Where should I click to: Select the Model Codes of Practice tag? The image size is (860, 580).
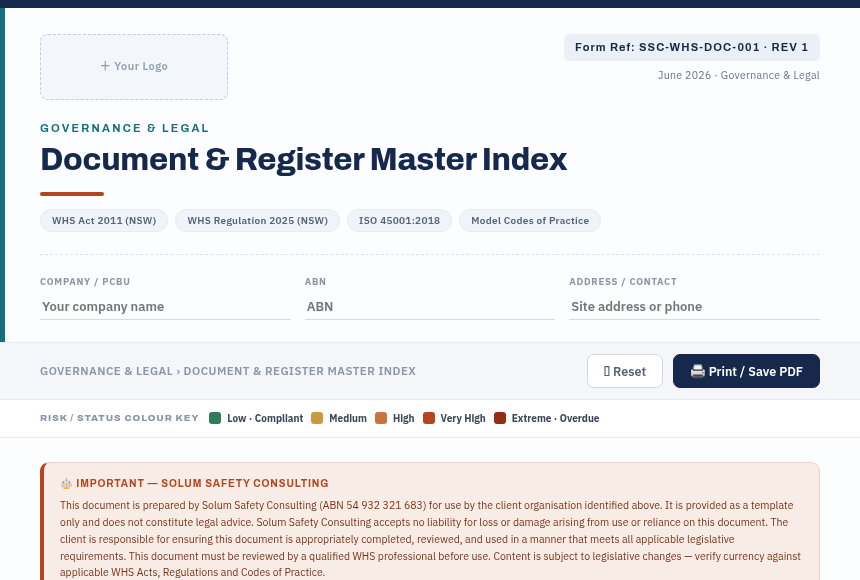click(530, 221)
